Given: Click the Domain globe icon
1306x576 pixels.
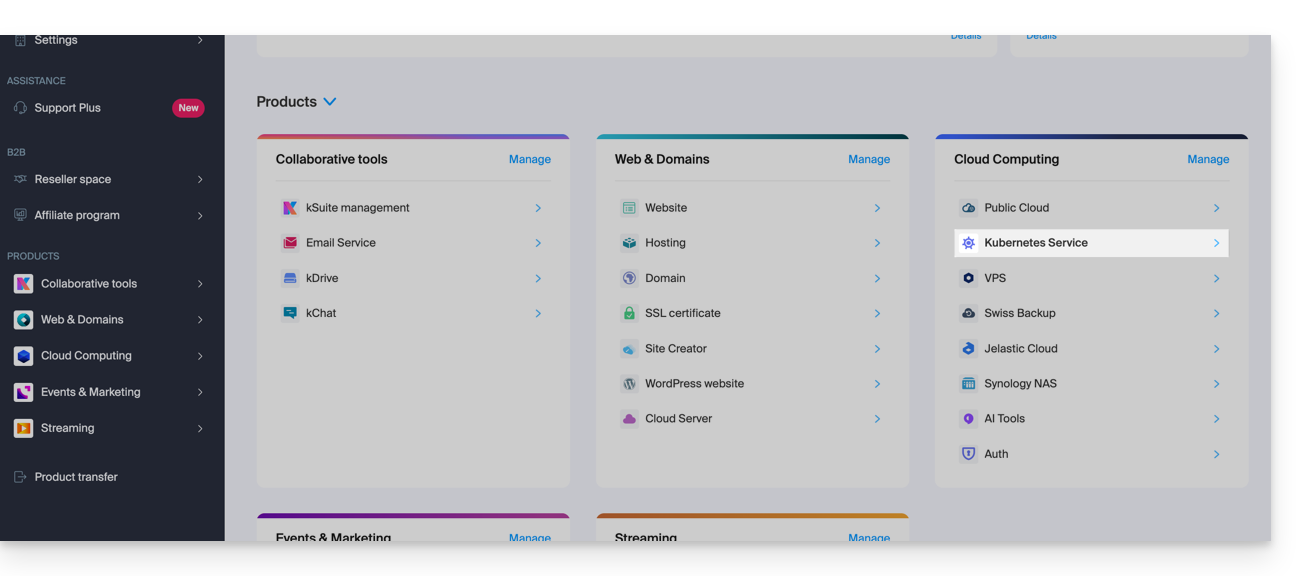Looking at the screenshot, I should (x=629, y=278).
